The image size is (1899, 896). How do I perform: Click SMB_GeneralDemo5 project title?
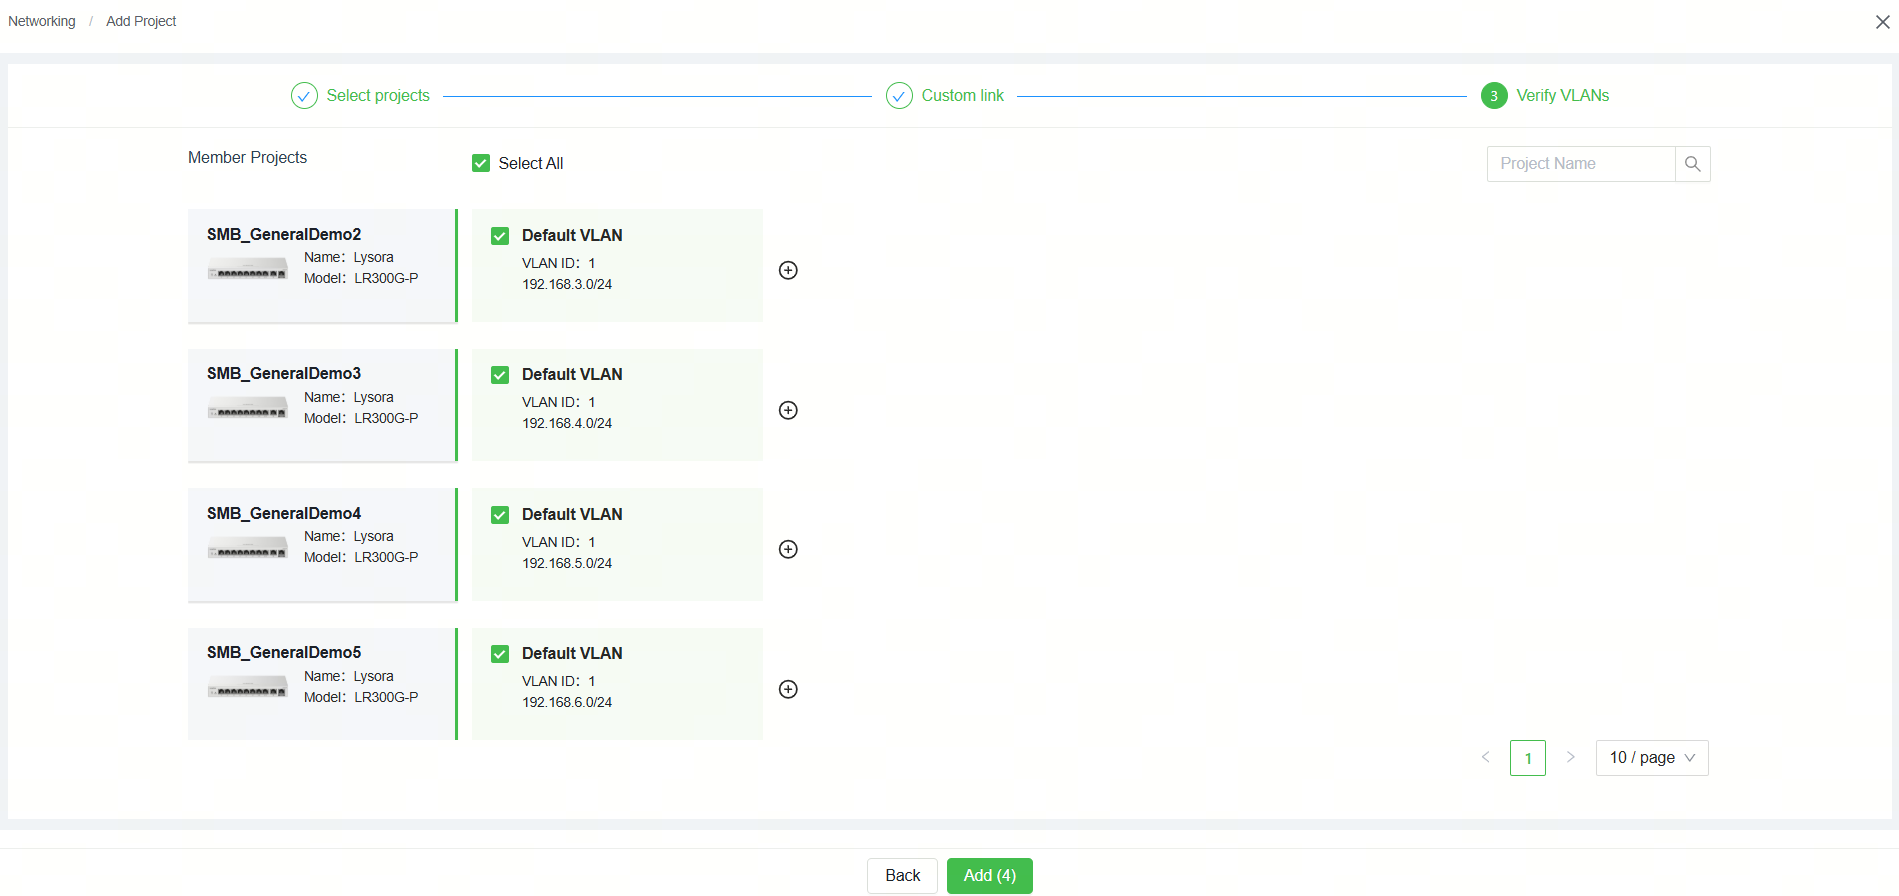(x=284, y=652)
